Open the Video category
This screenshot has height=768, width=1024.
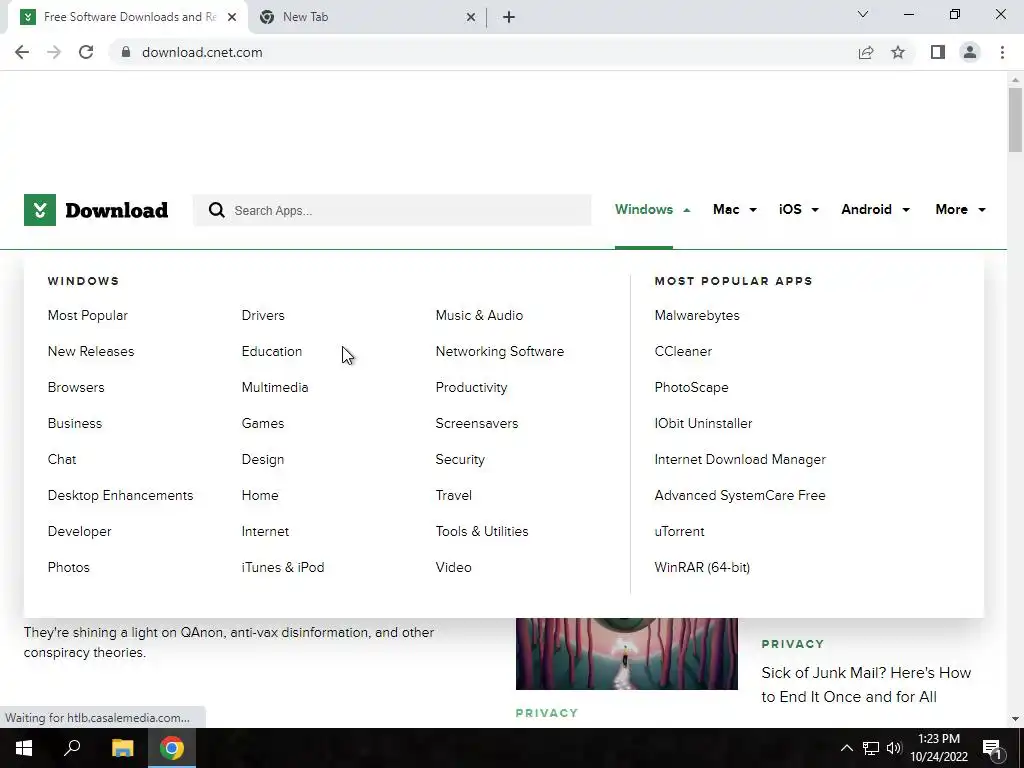tap(453, 568)
